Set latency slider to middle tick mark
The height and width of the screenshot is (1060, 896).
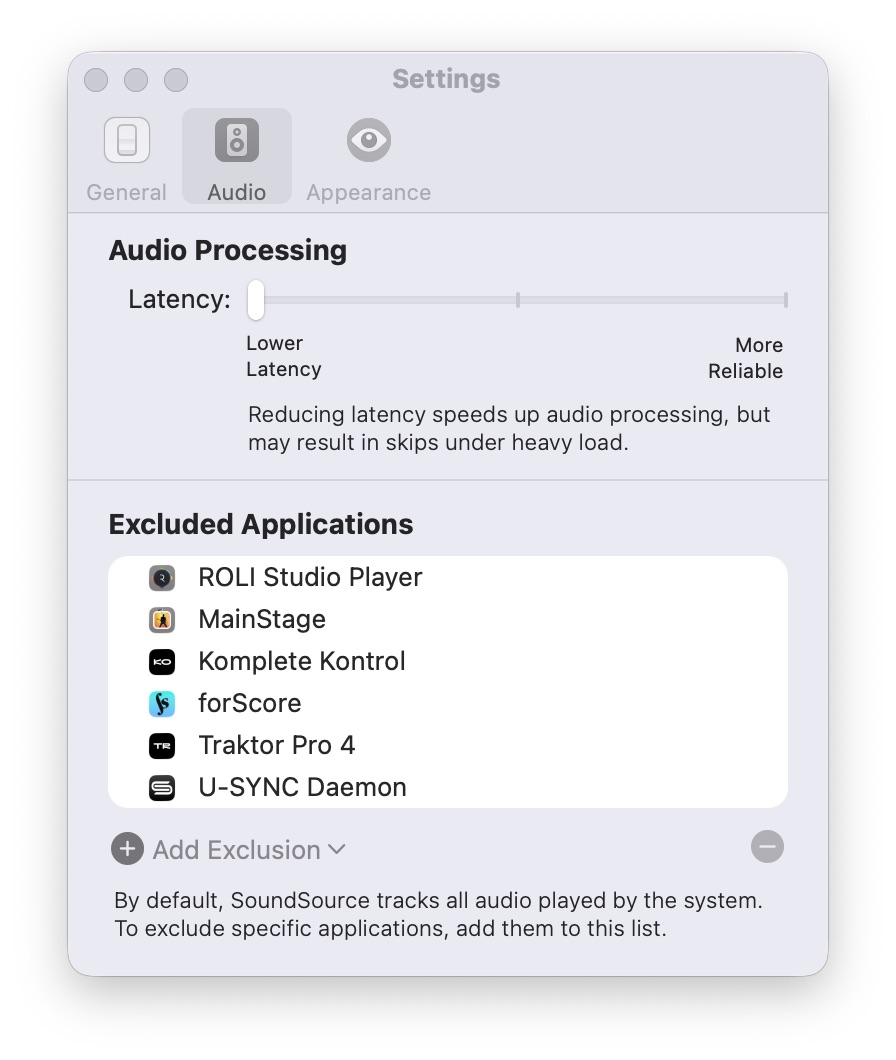(x=517, y=299)
